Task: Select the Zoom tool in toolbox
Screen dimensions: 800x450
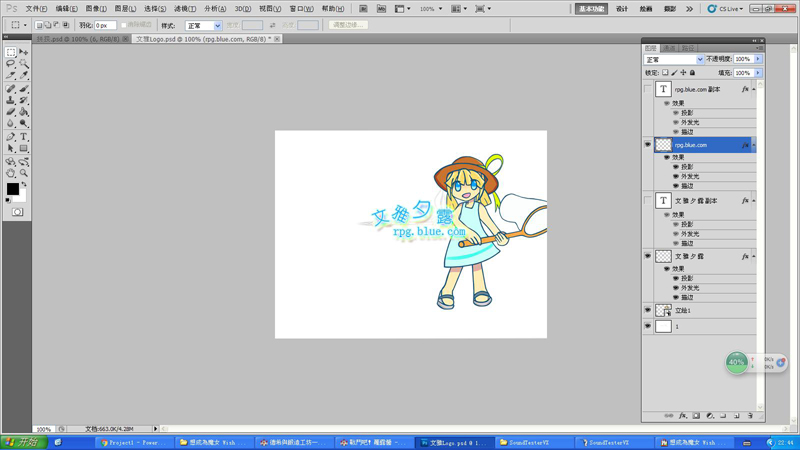Action: pos(23,173)
